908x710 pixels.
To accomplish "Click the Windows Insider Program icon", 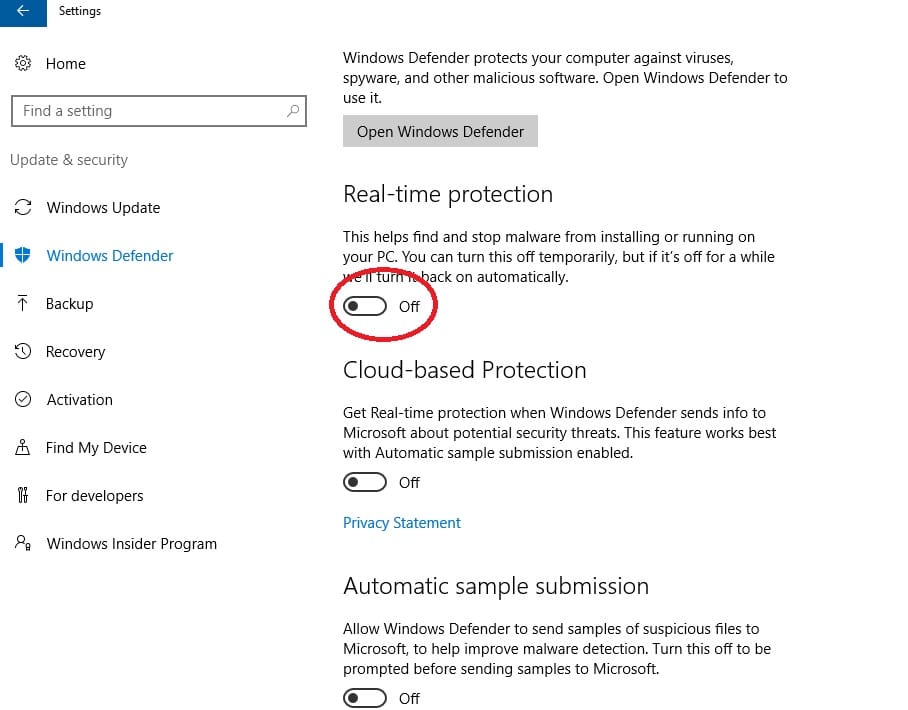I will (23, 544).
